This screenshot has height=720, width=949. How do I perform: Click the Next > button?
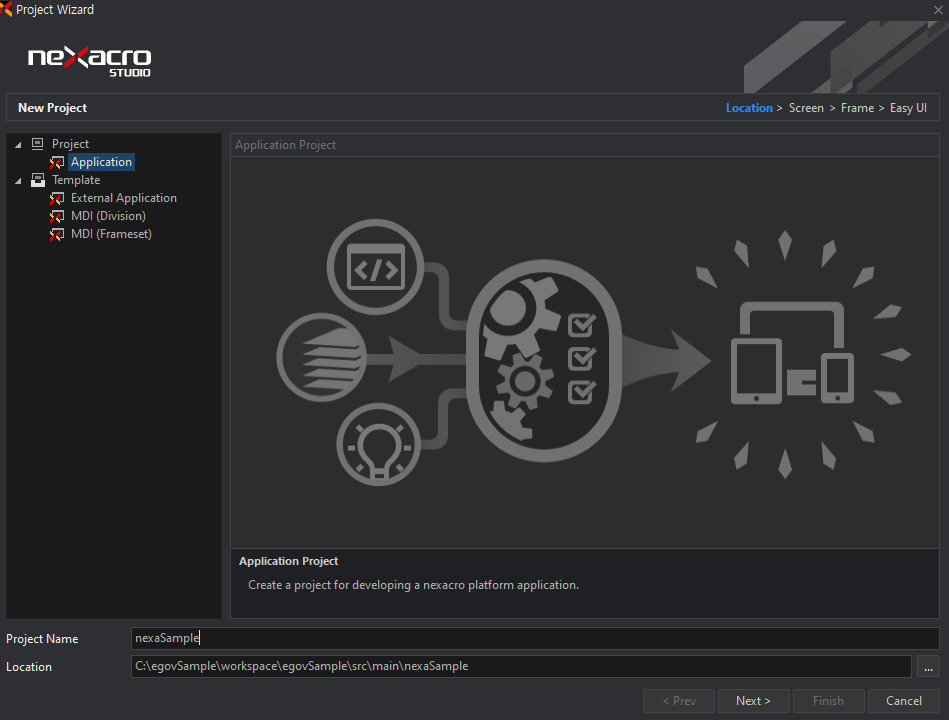753,701
